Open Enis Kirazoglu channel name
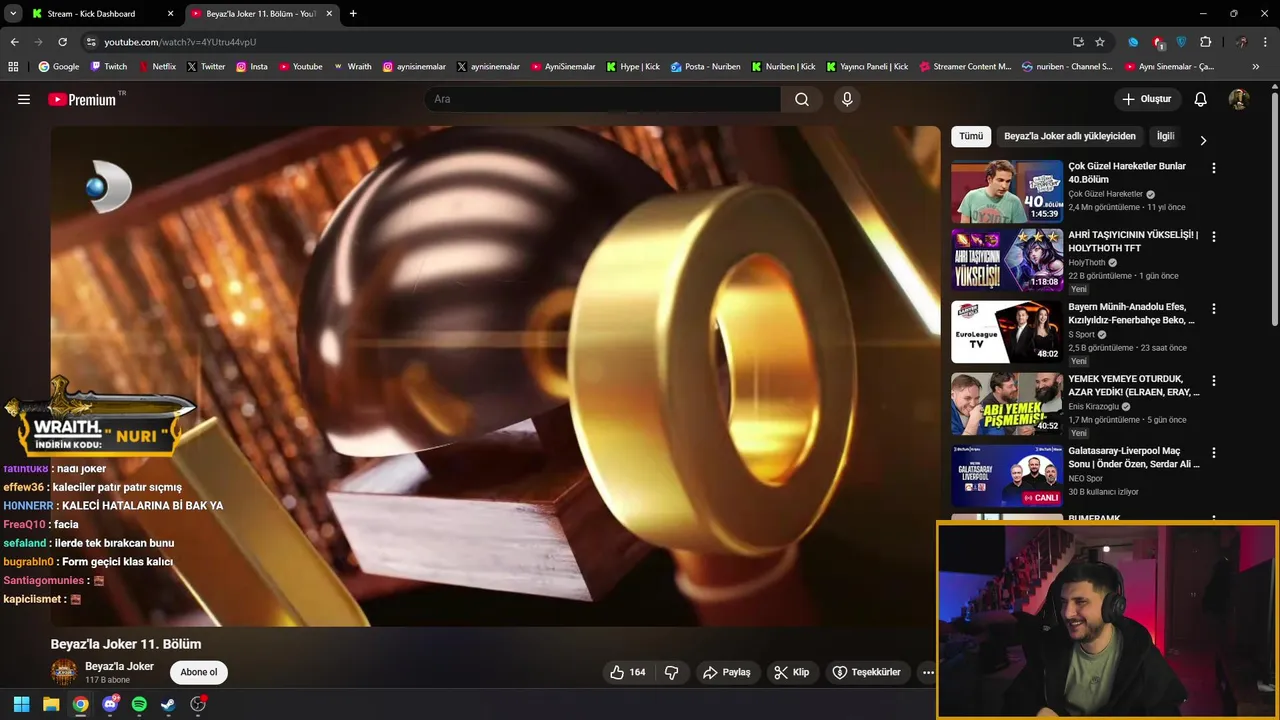1280x720 pixels. (x=1093, y=407)
